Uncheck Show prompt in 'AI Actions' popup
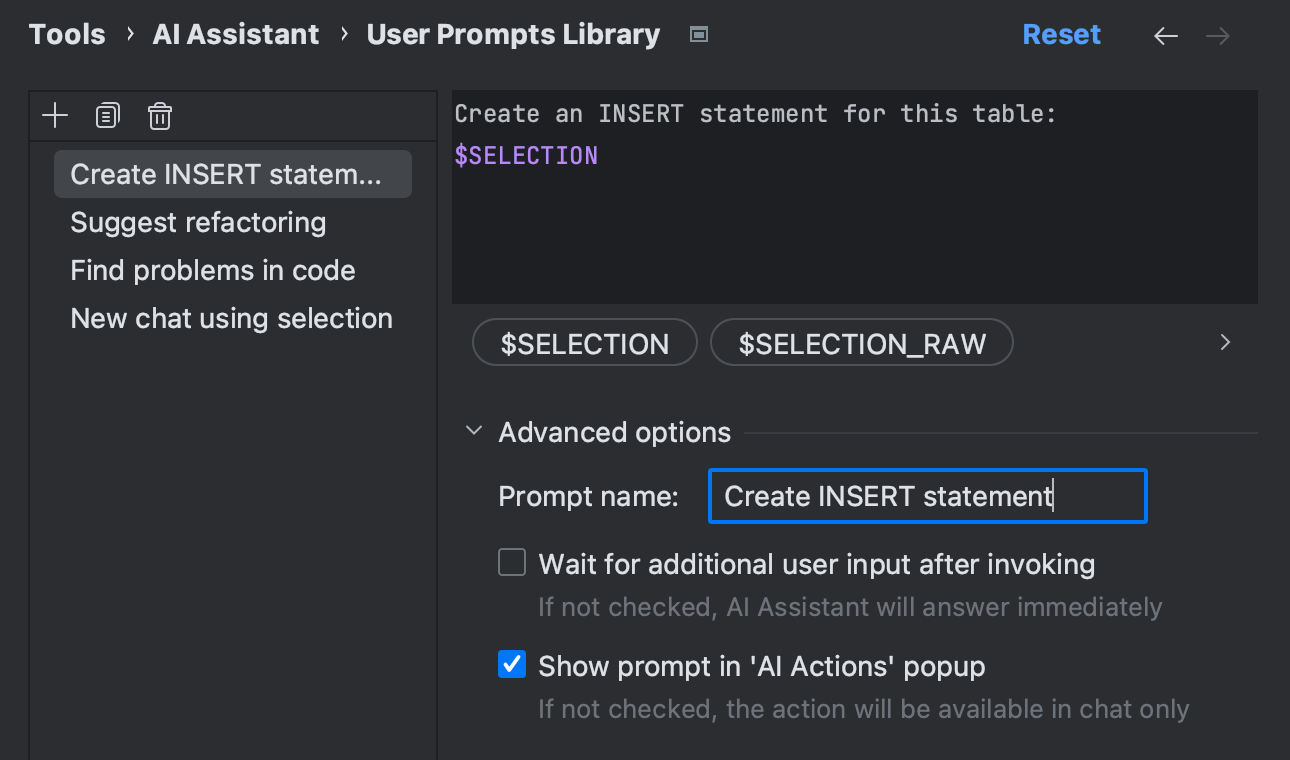This screenshot has width=1290, height=760. (511, 664)
